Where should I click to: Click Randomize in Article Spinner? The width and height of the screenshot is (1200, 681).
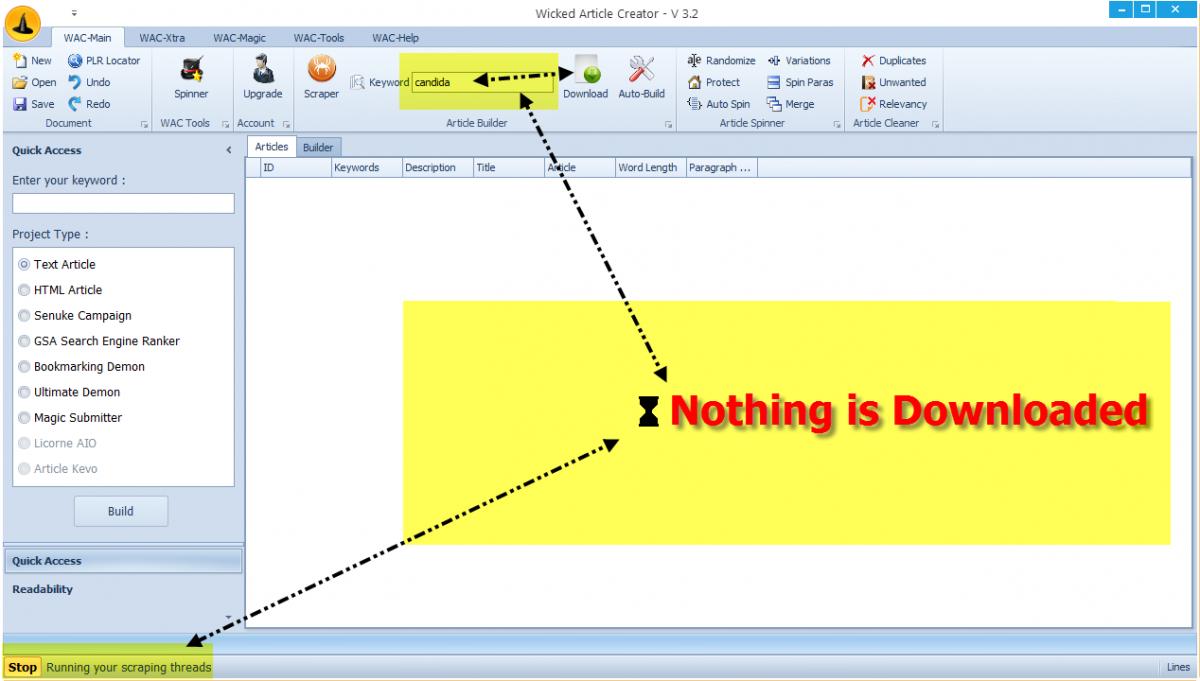tap(721, 61)
